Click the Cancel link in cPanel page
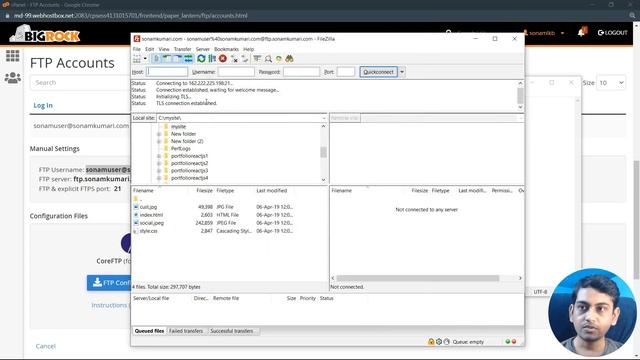Image resolution: width=640 pixels, height=360 pixels. coord(45,346)
